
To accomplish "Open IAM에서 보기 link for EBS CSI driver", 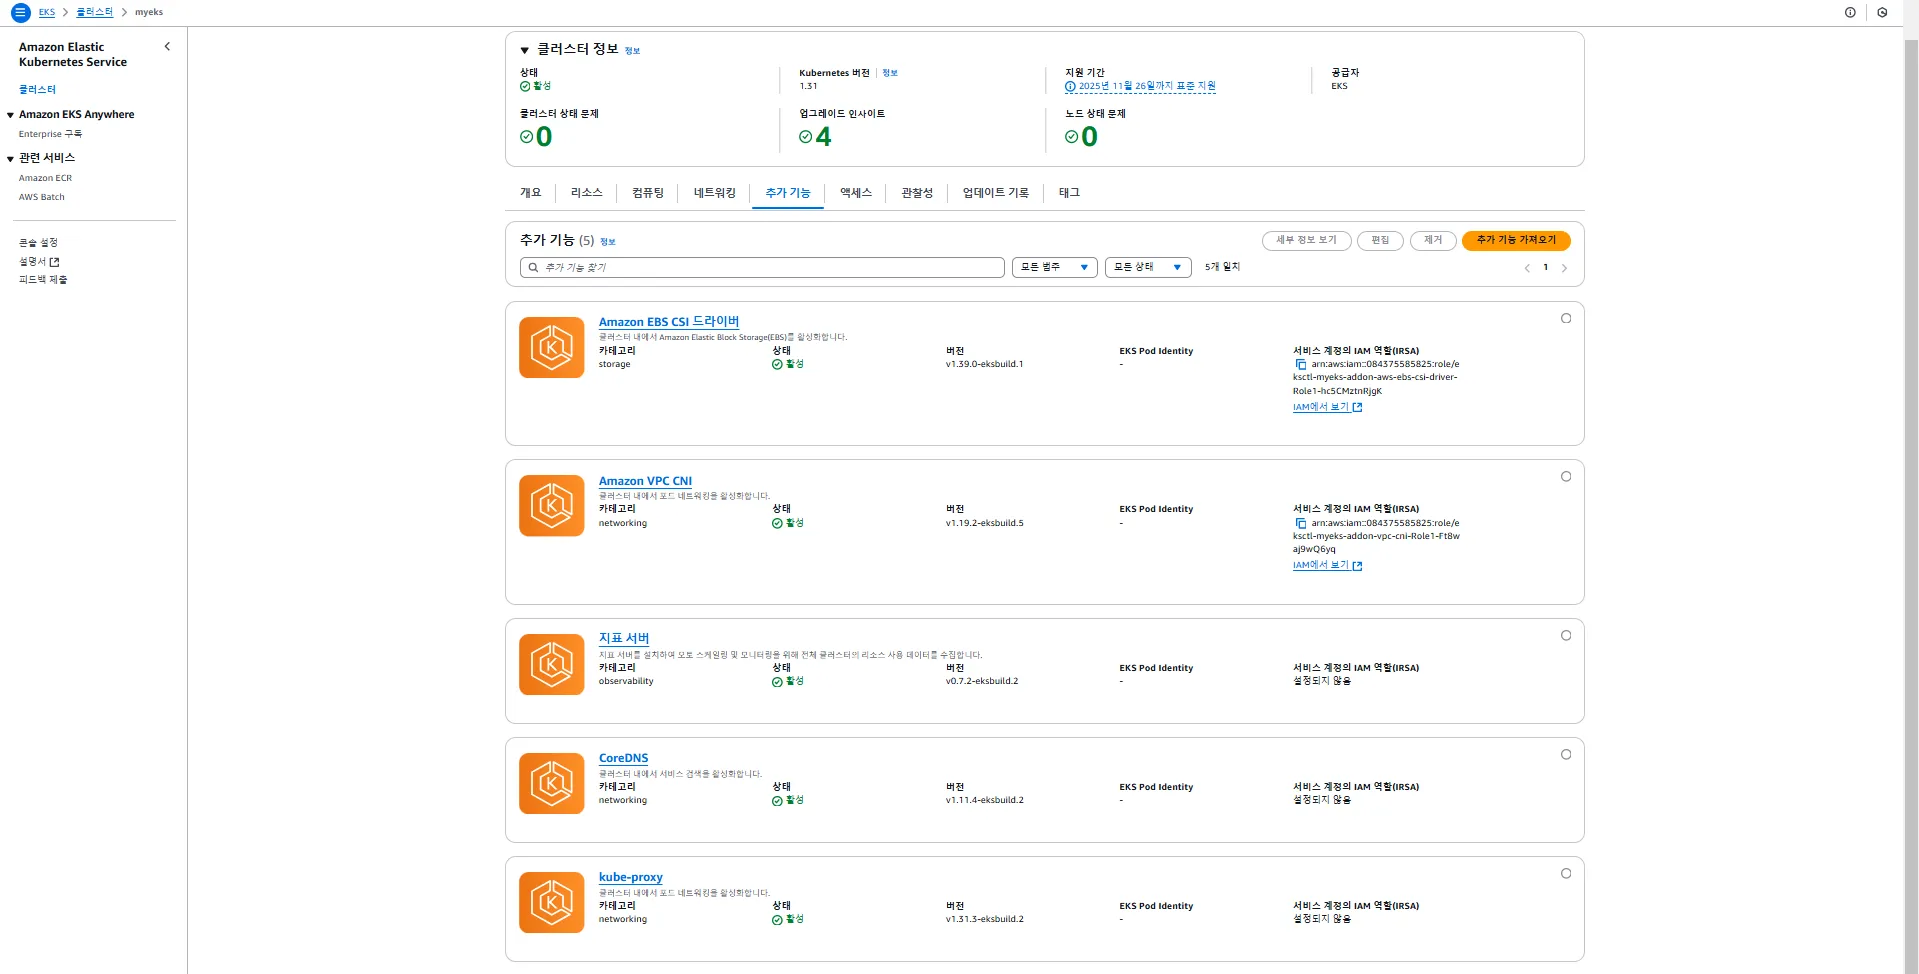I will click(x=1327, y=408).
